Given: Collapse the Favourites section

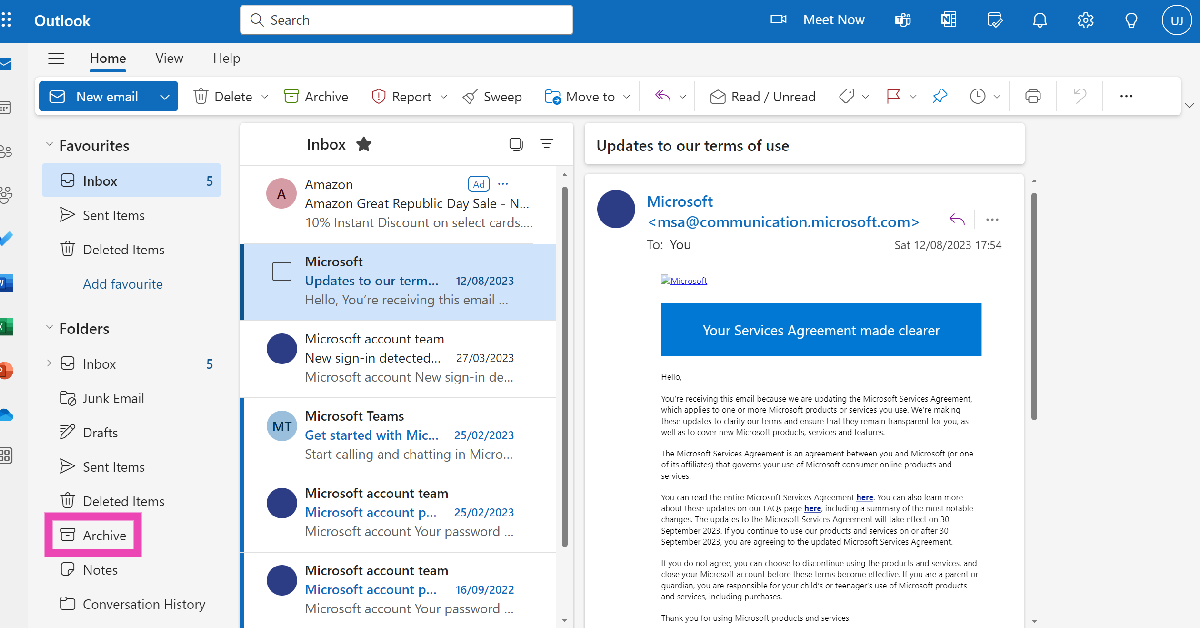Looking at the screenshot, I should (49, 146).
